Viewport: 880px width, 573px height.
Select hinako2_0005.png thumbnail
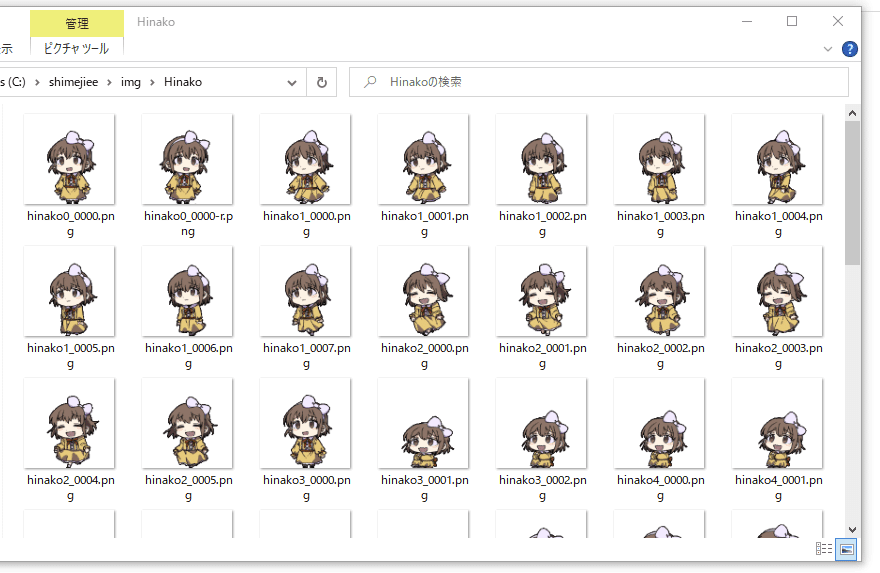(187, 423)
